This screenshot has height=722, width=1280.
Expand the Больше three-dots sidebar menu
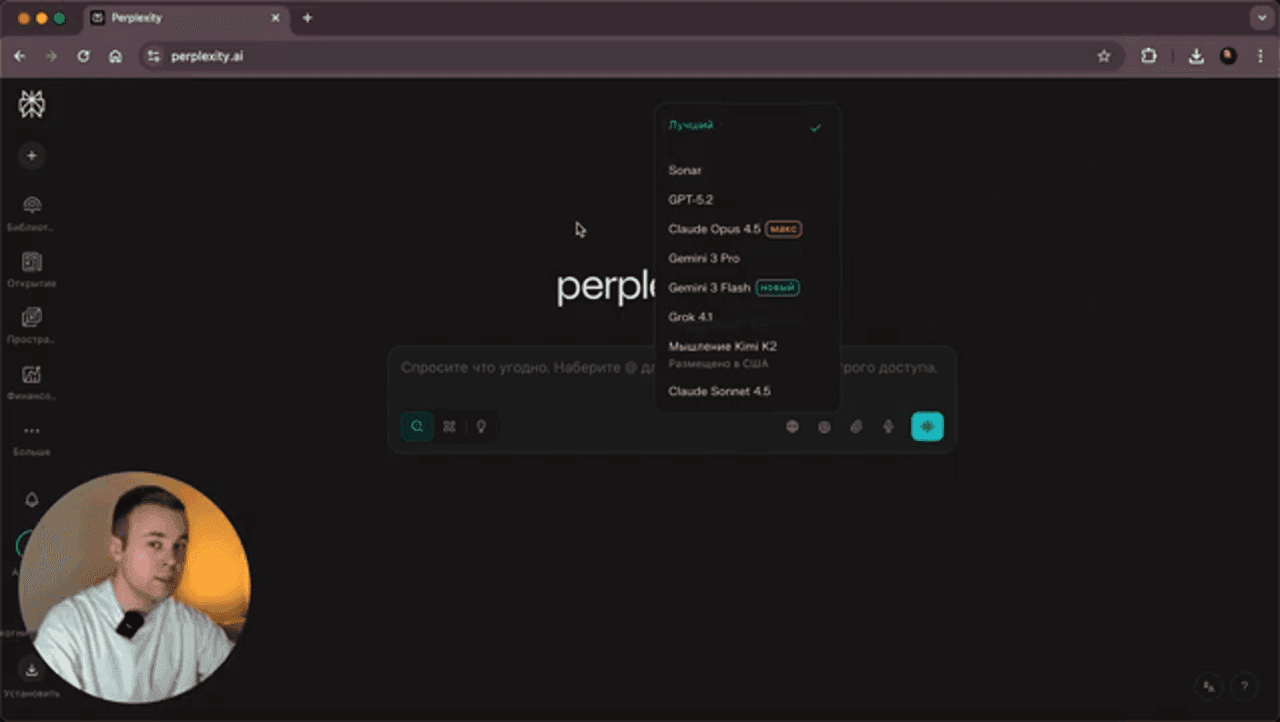[32, 439]
